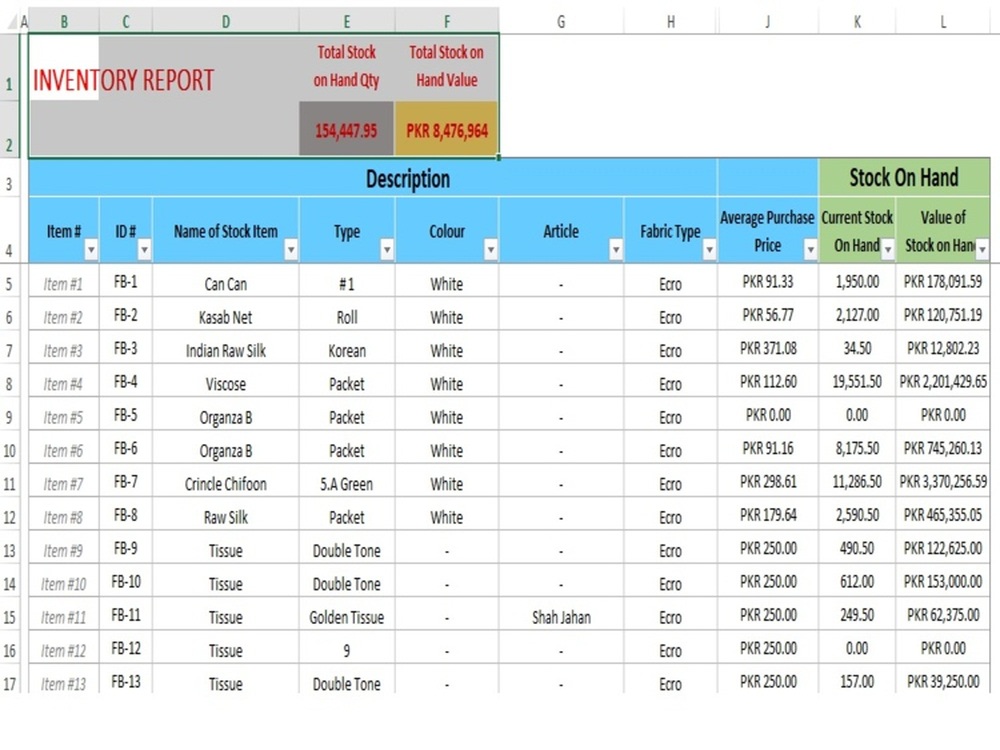Select the 8,175.50 stock cell
The width and height of the screenshot is (1000, 750).
(x=857, y=448)
